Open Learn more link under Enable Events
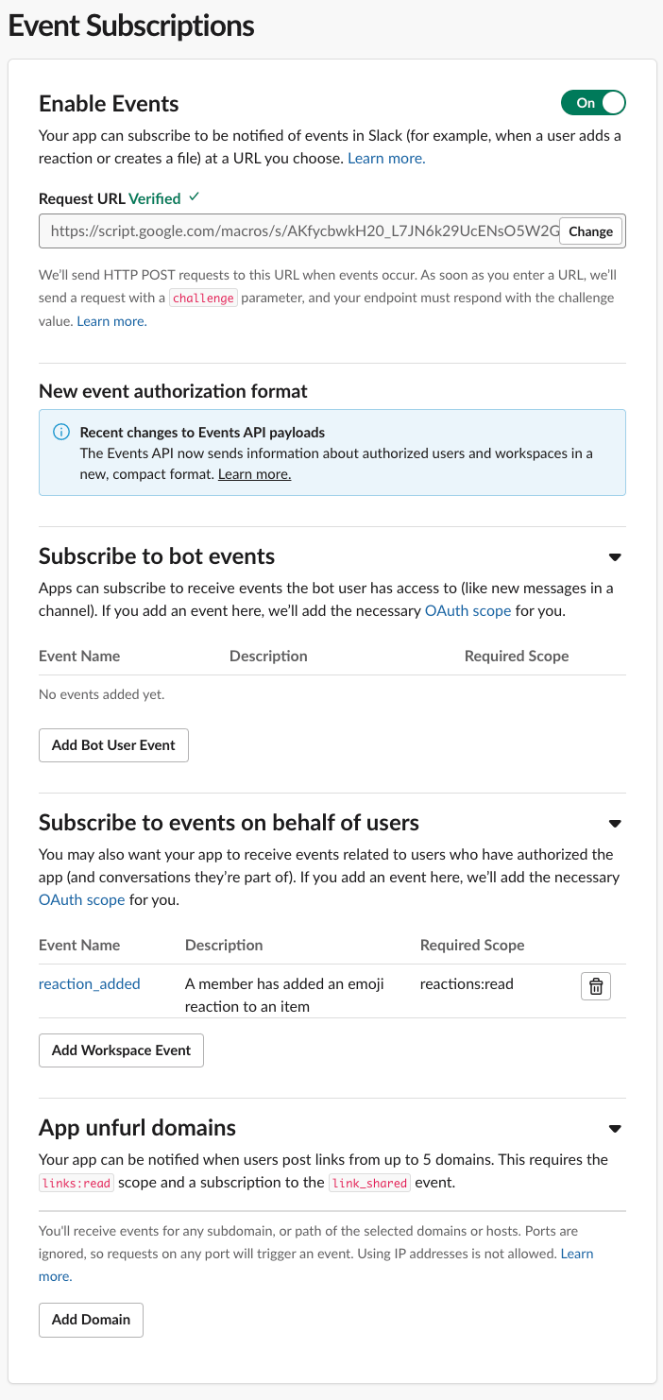Viewport: 663px width, 1400px height. [x=386, y=158]
